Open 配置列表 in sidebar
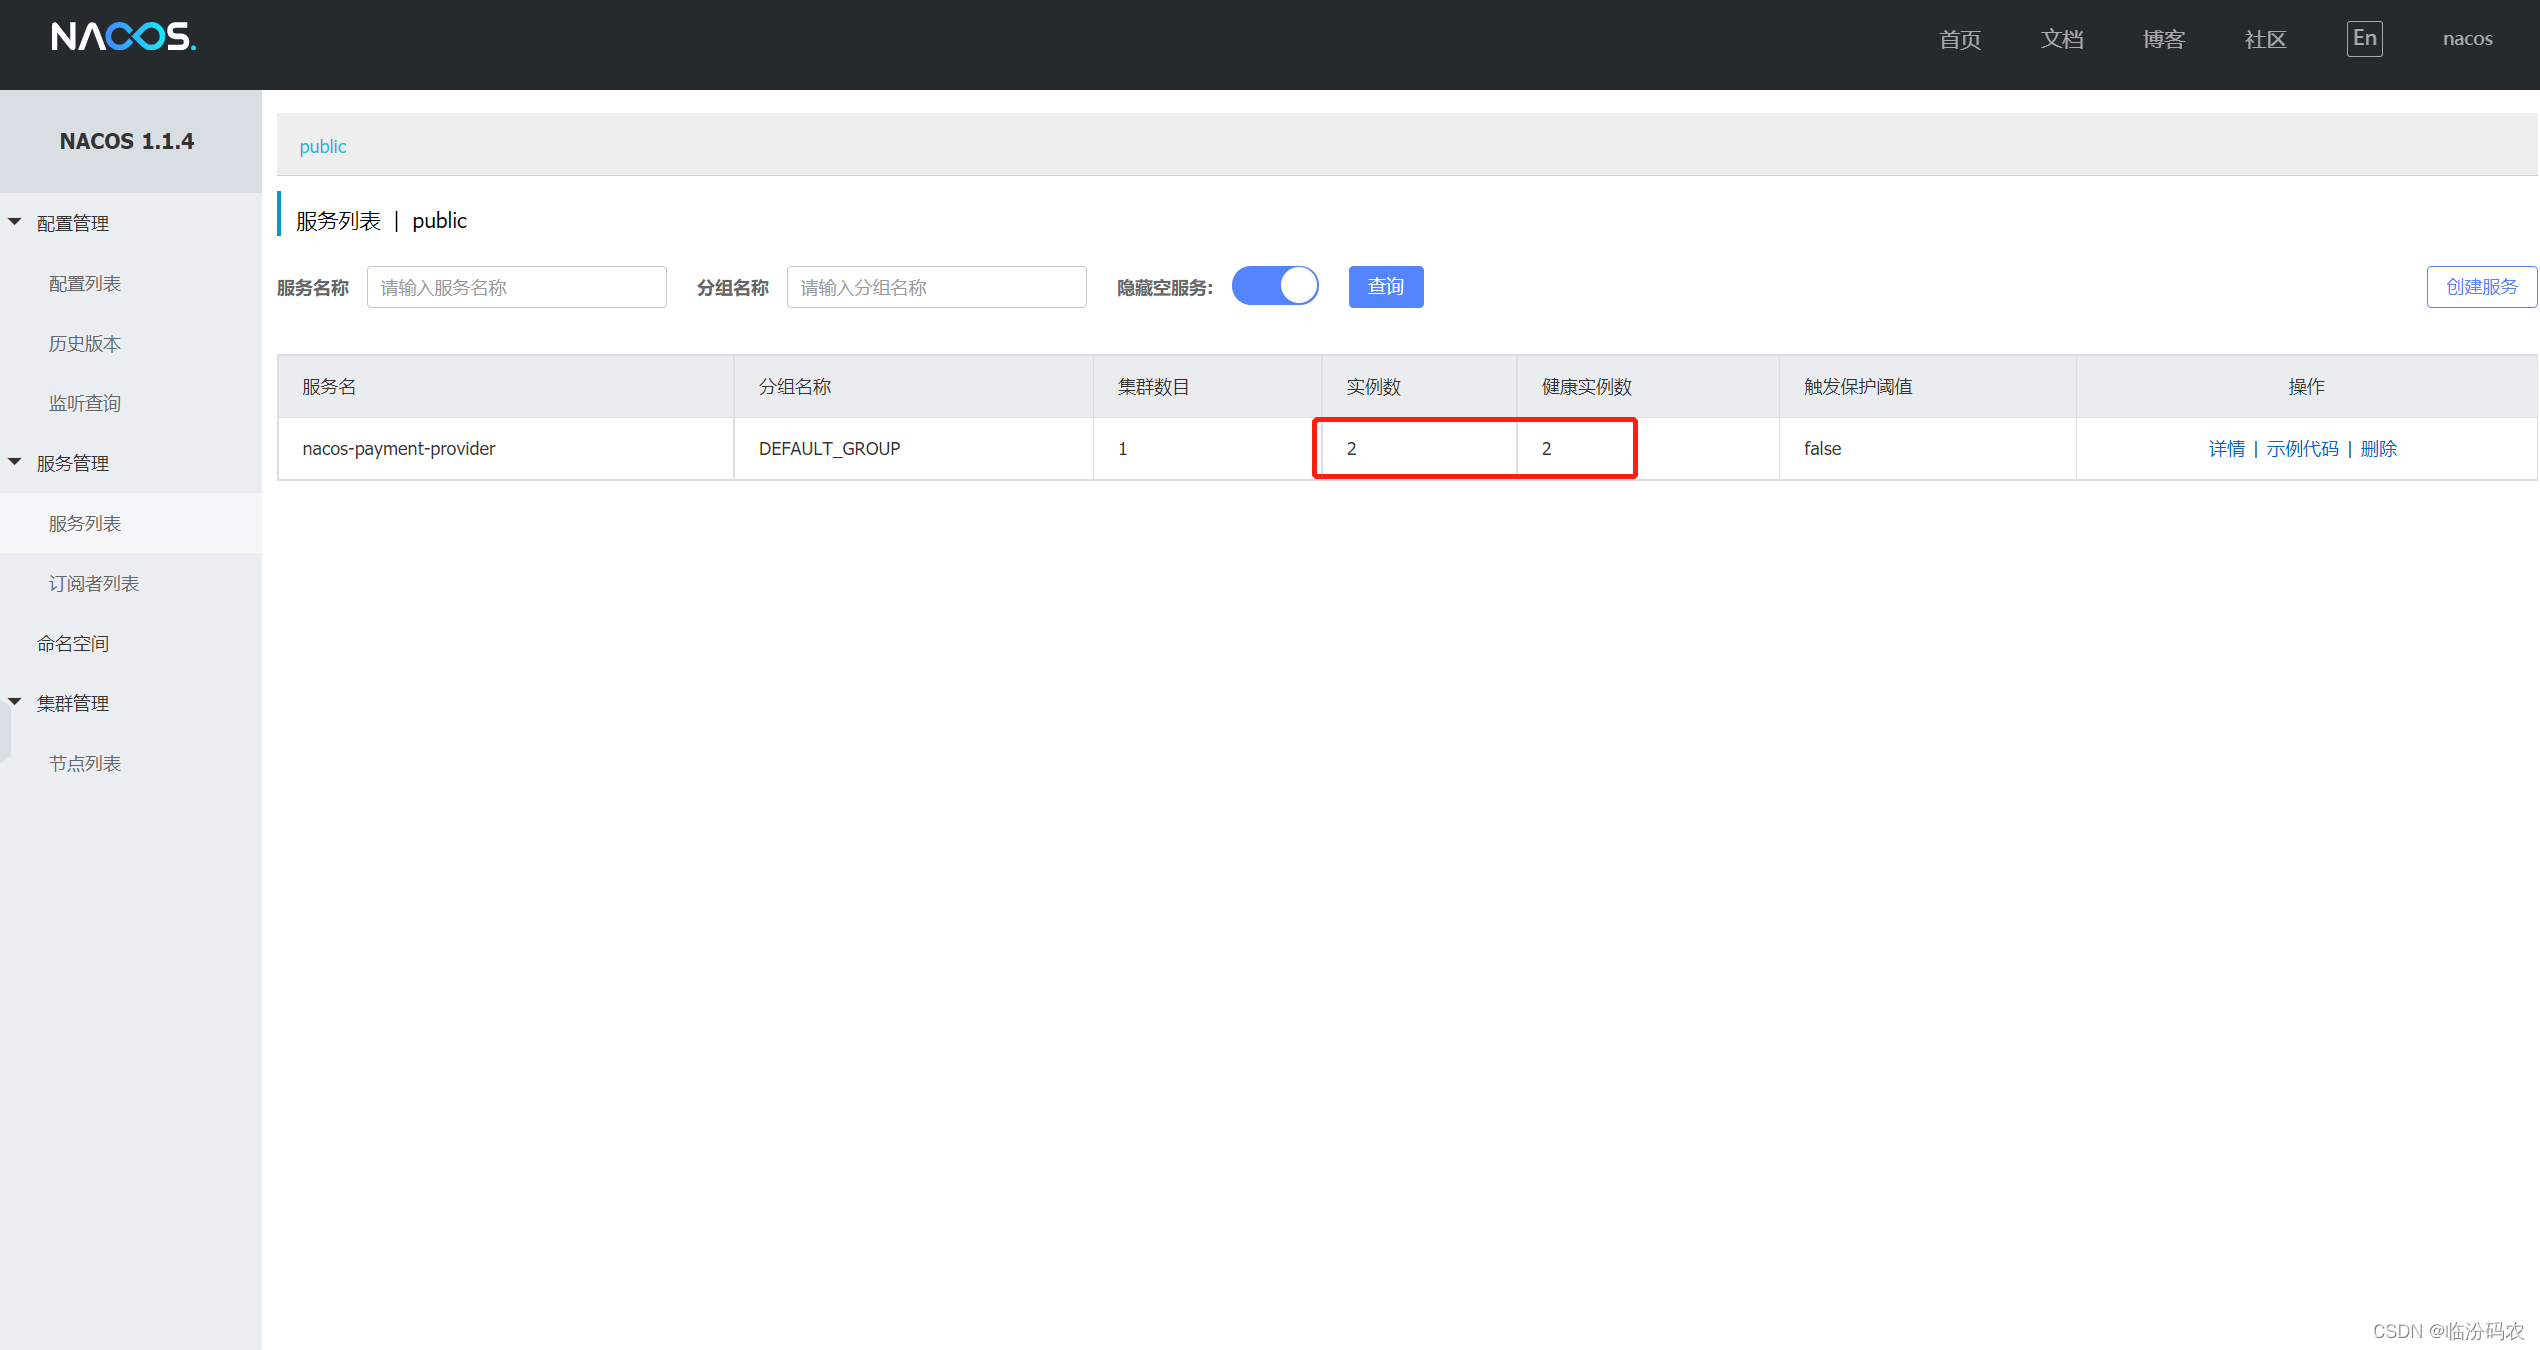The width and height of the screenshot is (2540, 1350). [85, 284]
